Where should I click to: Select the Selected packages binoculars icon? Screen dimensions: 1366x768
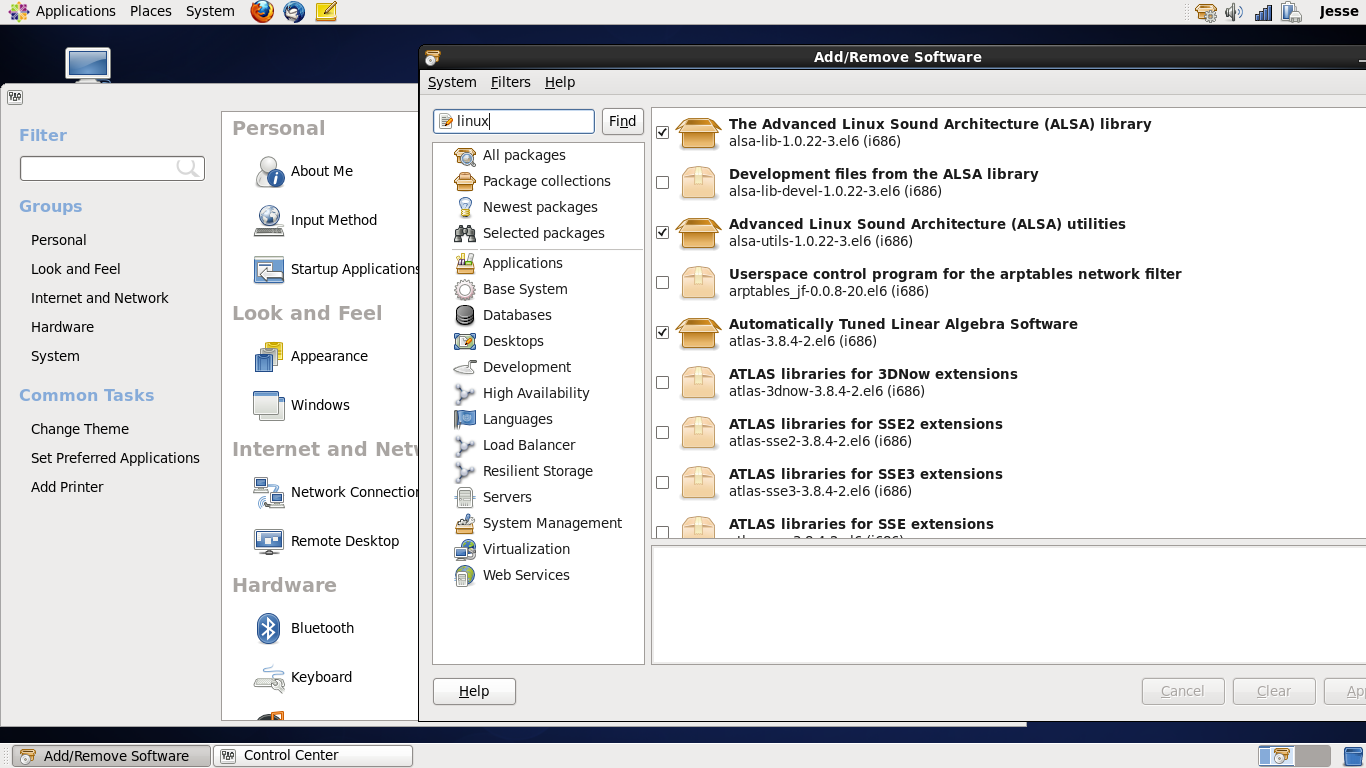(x=465, y=233)
